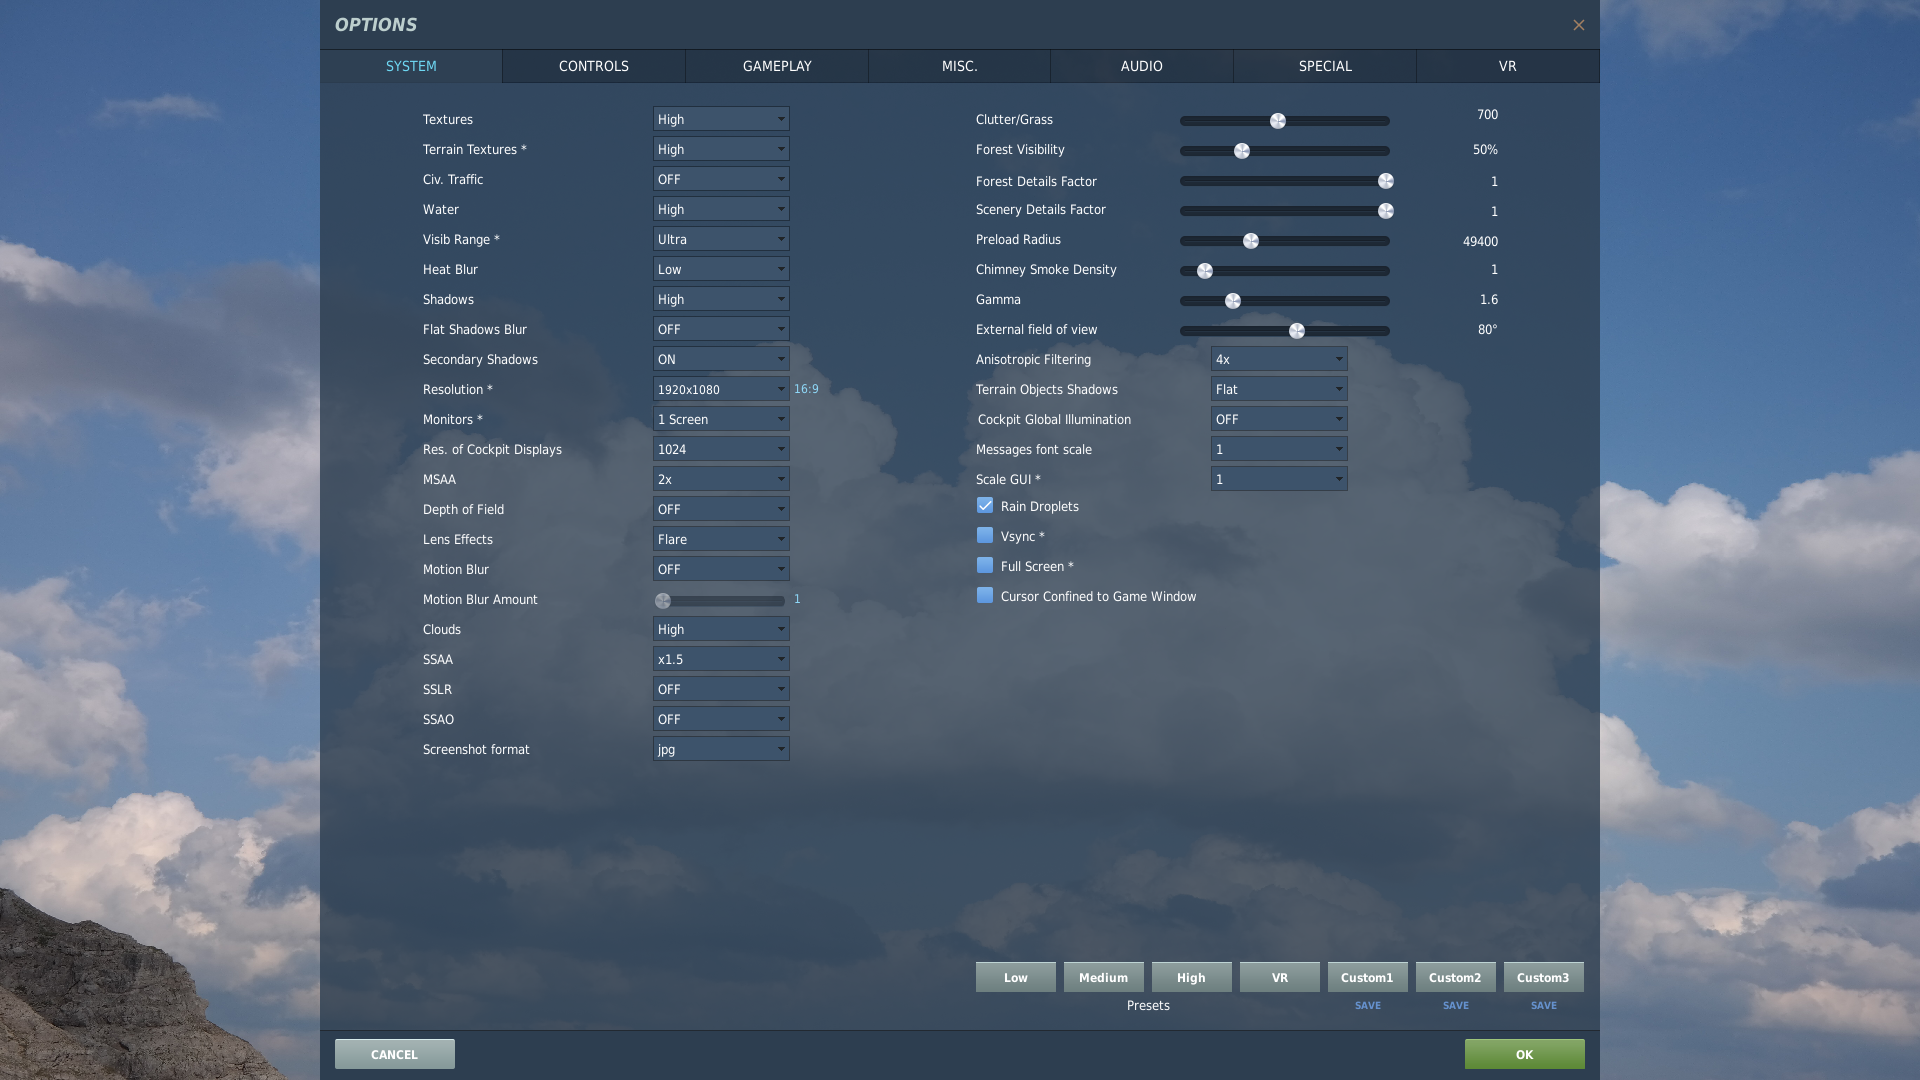1920x1080 pixels.
Task: Click the Low preset button
Action: pyautogui.click(x=1015, y=977)
